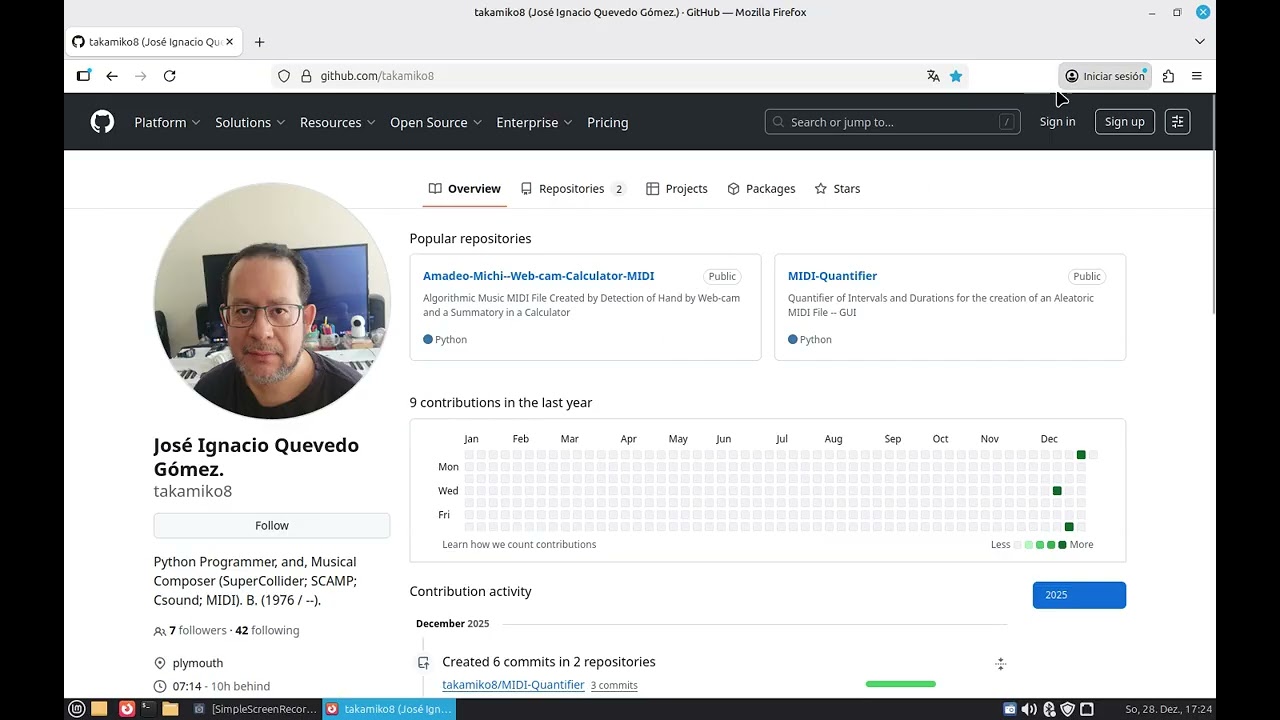Click the profile avatar photo
The image size is (1280, 720).
coord(272,301)
